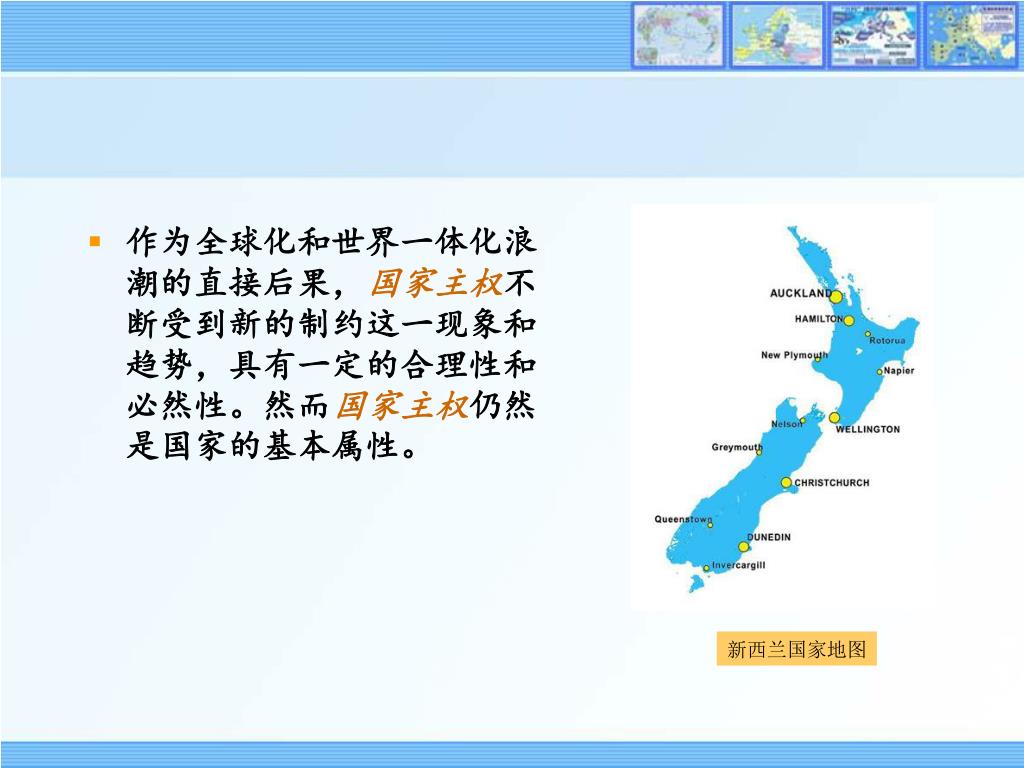
Task: Click the AUCKLAND map label
Action: tap(800, 293)
